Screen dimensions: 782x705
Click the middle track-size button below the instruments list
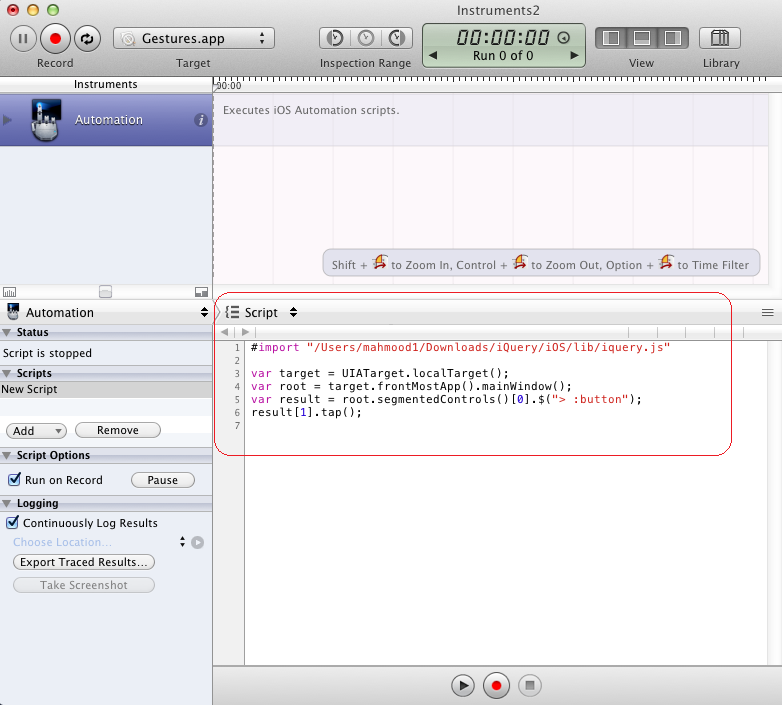click(x=105, y=292)
